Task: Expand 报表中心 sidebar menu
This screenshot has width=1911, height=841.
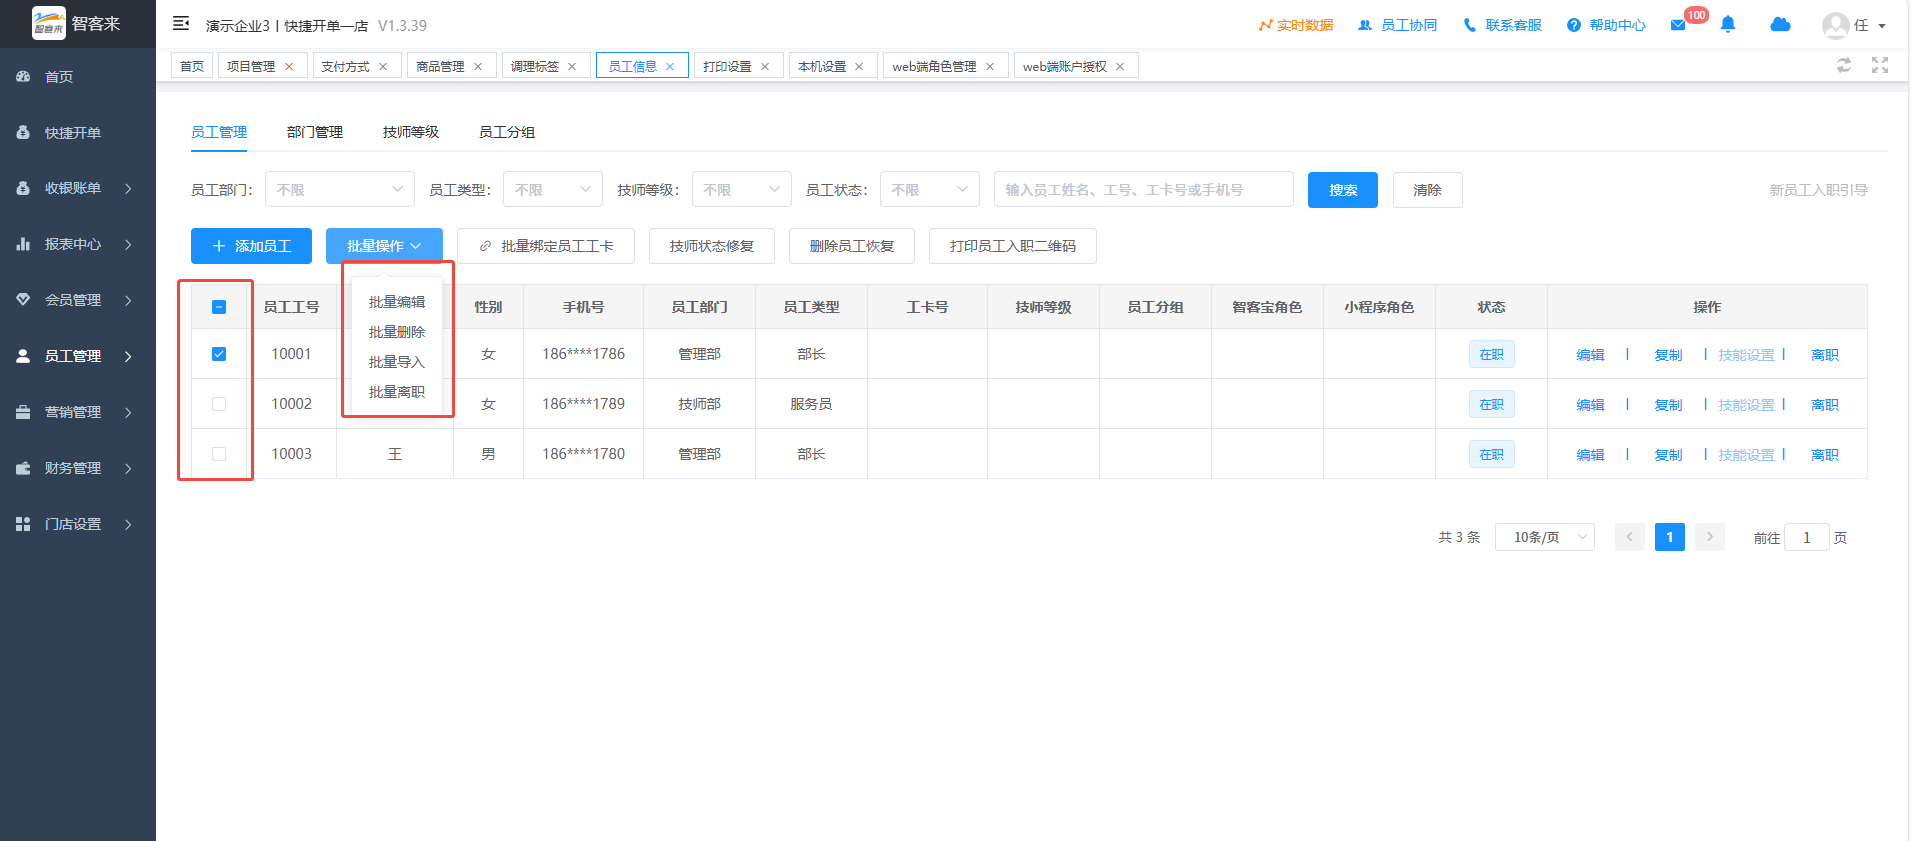Action: (78, 244)
